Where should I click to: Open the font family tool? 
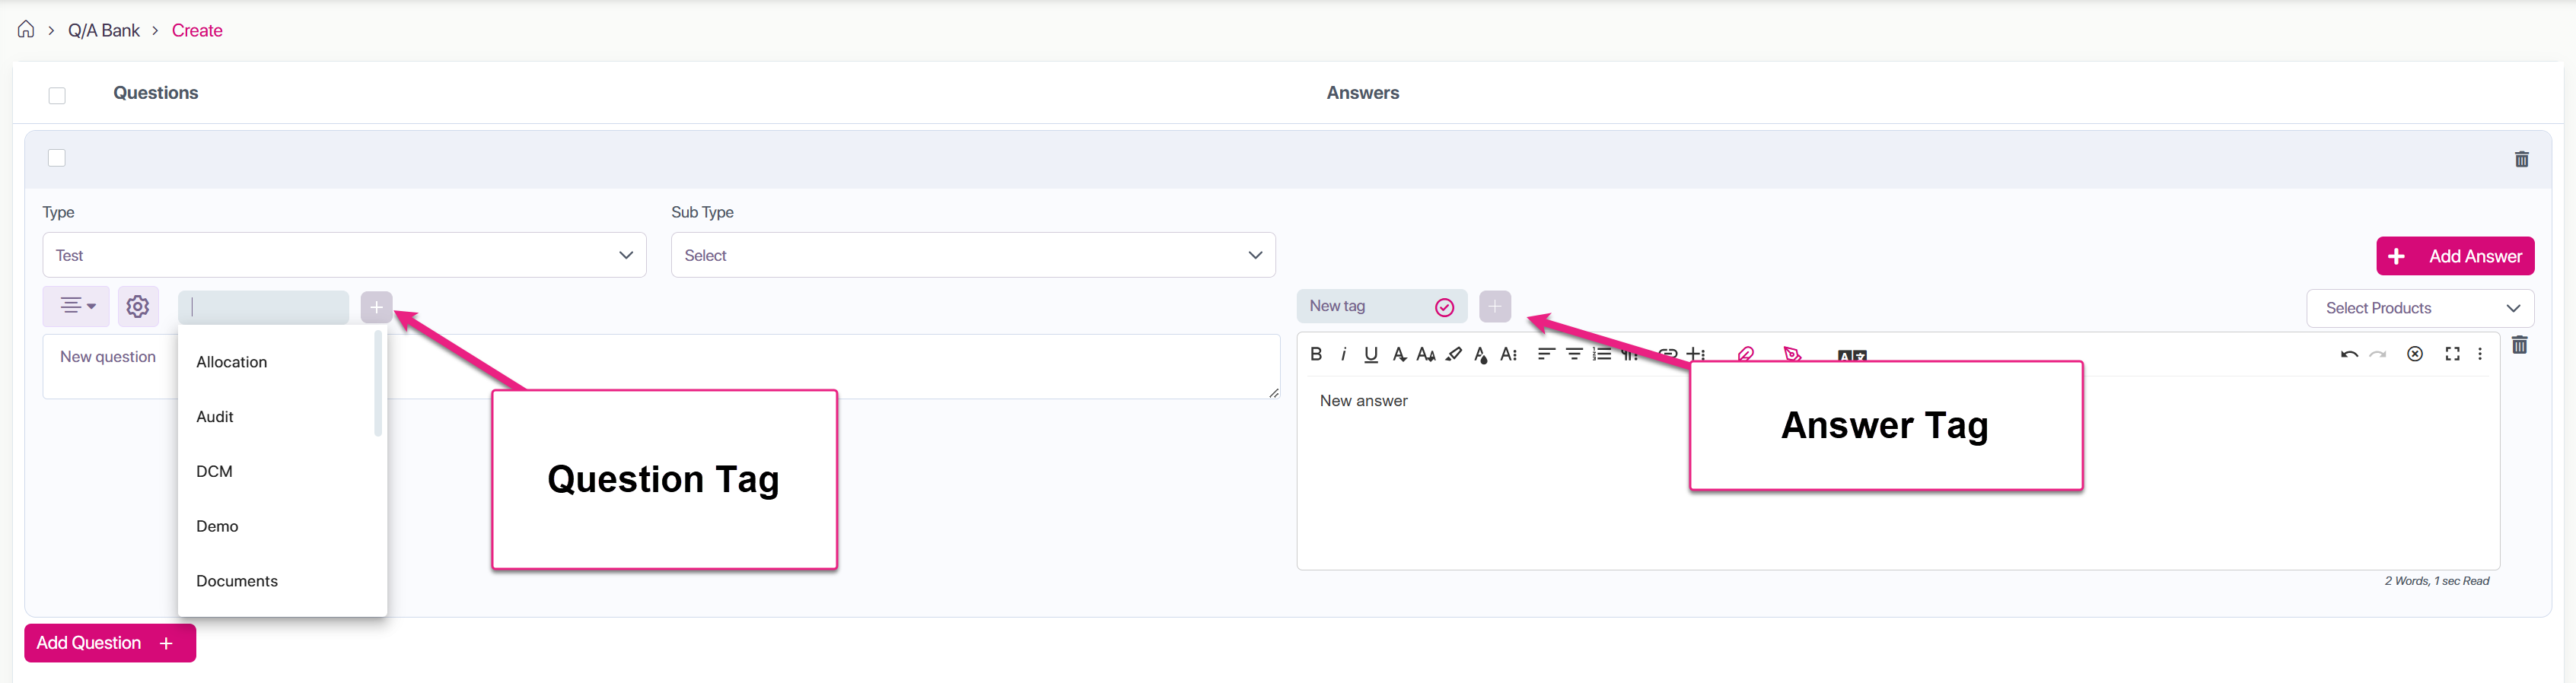point(1399,354)
